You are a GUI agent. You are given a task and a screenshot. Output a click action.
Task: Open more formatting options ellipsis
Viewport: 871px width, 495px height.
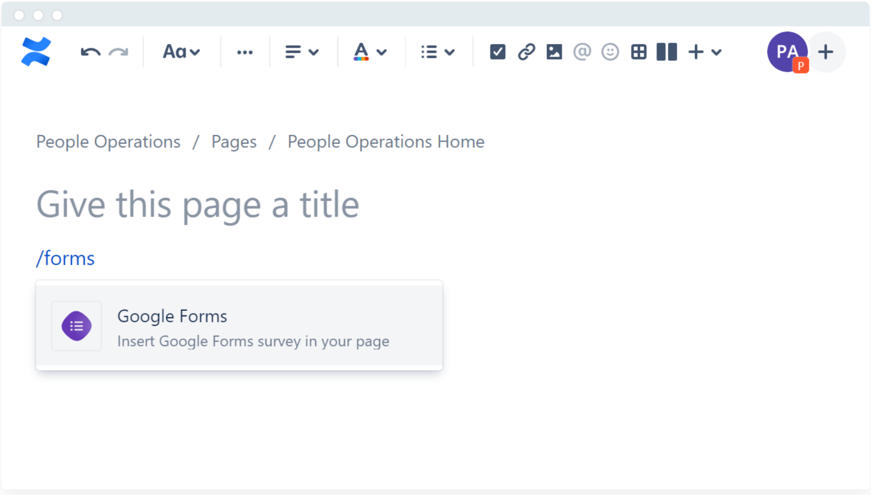(245, 52)
